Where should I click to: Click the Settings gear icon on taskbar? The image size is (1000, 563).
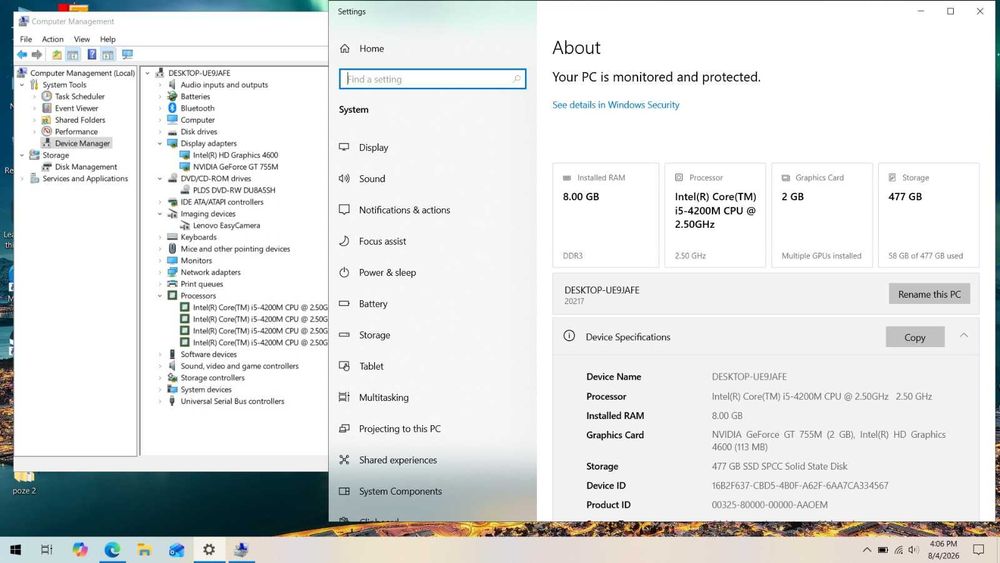209,550
